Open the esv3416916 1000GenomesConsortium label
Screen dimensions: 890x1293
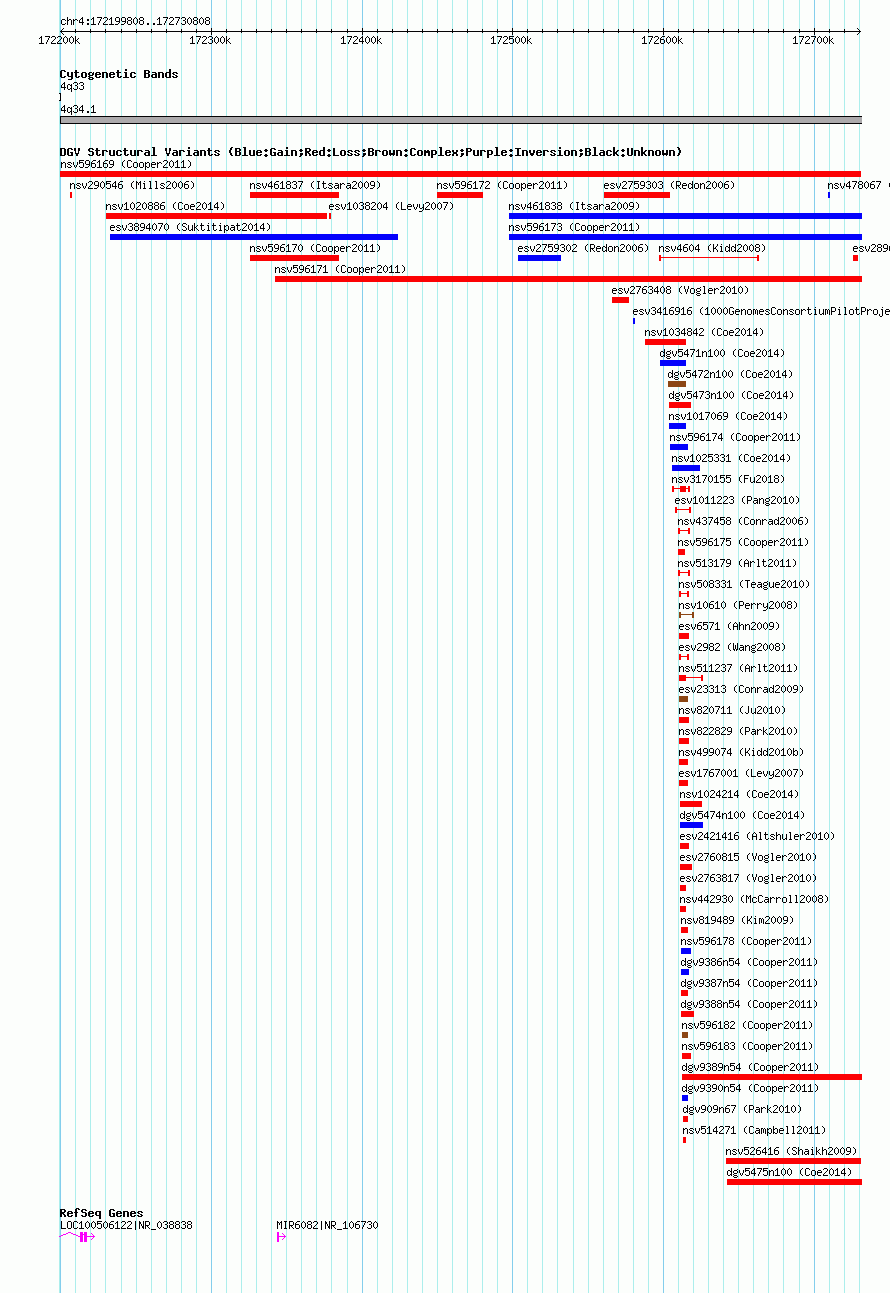point(761,311)
